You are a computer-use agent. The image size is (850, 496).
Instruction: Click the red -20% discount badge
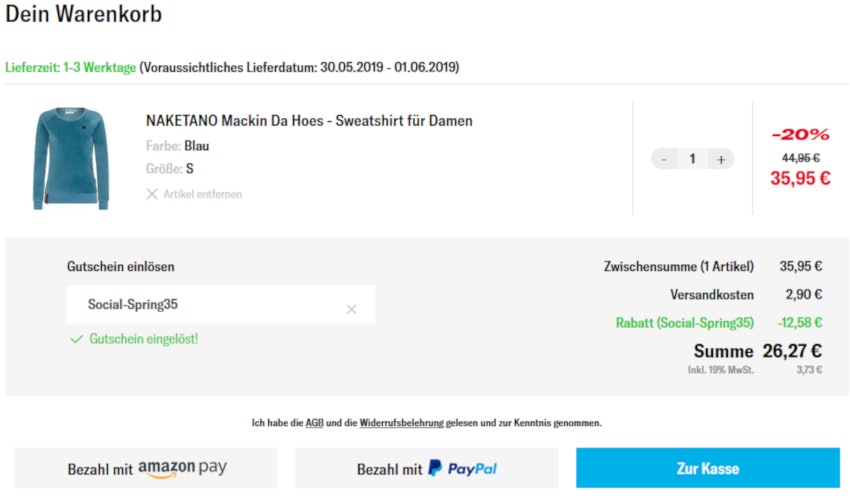click(x=800, y=134)
